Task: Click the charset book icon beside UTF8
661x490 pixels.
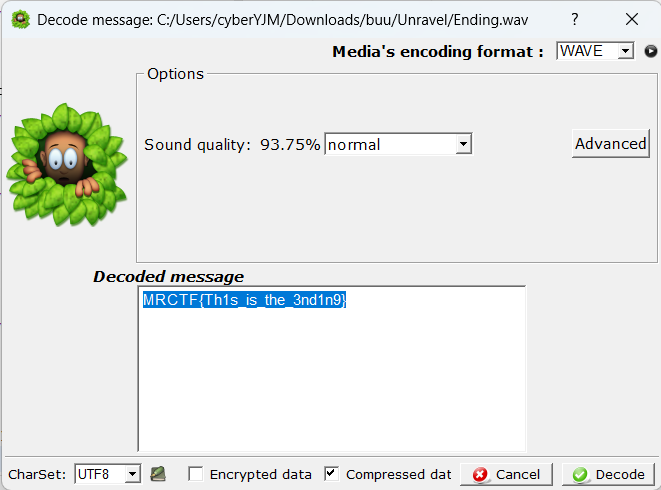Action: coord(158,474)
